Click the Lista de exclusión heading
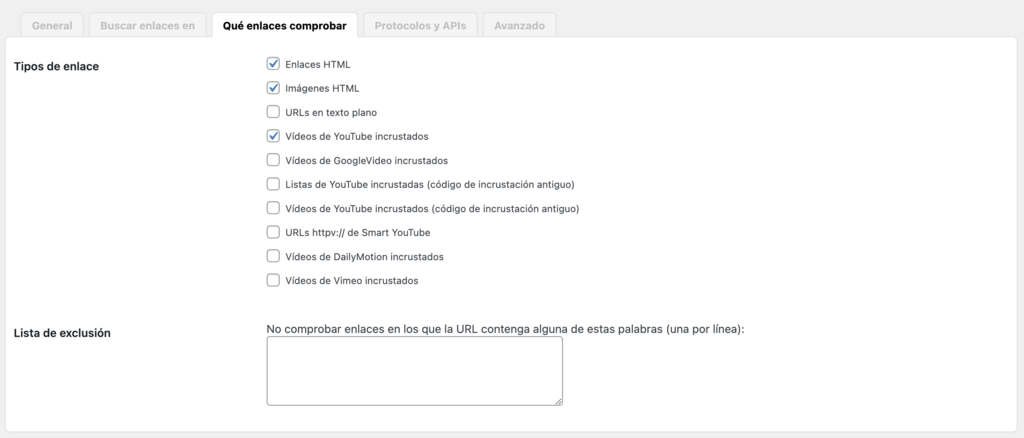Screen dimensions: 1024x438 (x=62, y=332)
